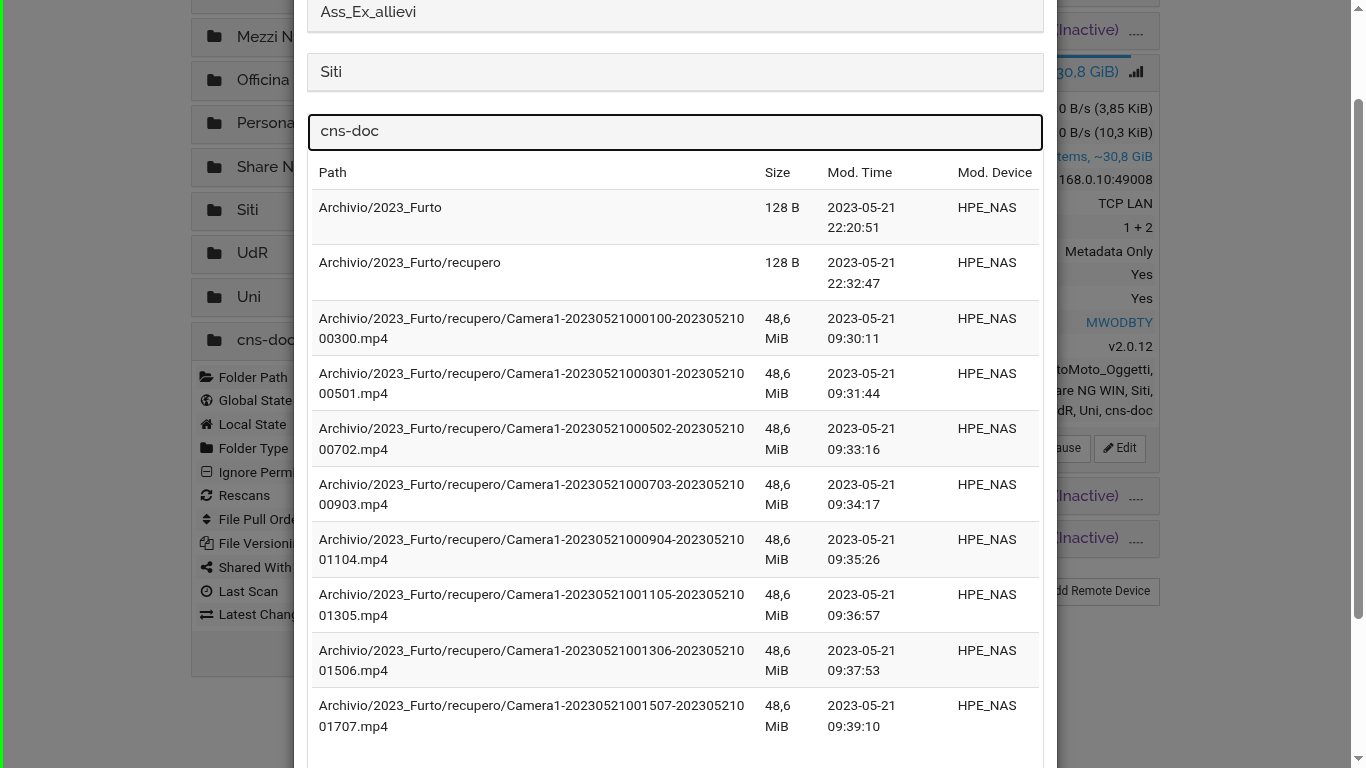Collapse the cns-doc accordion panel
This screenshot has height=768, width=1366.
pyautogui.click(x=674, y=132)
